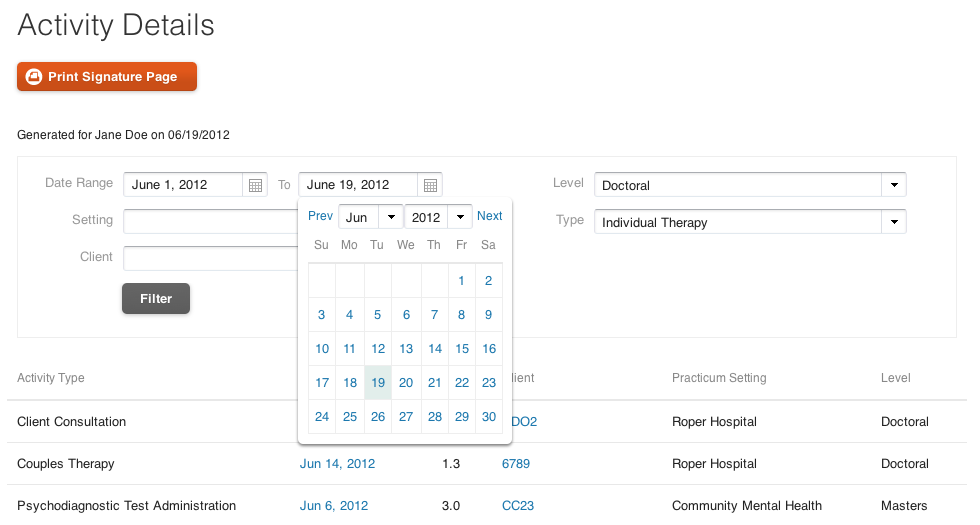Pick day 1 in the calendar
The image size is (980, 525).
coord(461,281)
